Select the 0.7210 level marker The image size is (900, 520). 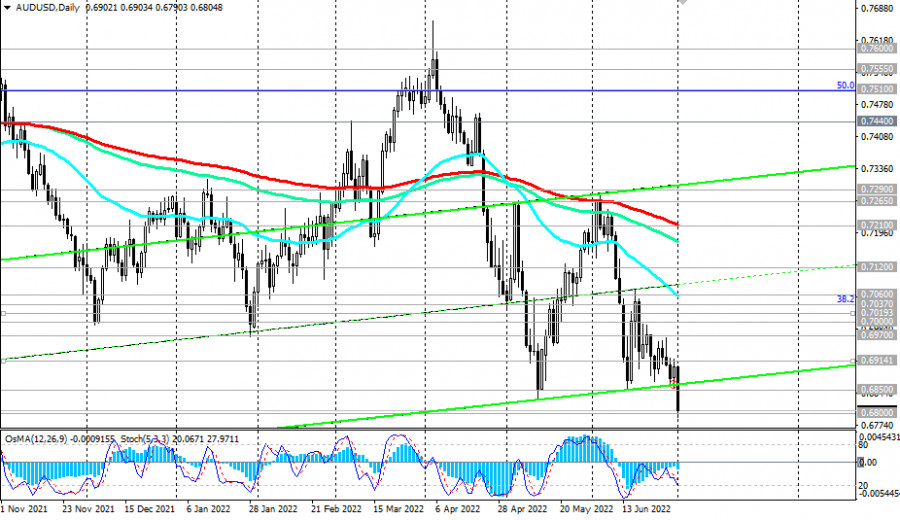875,226
